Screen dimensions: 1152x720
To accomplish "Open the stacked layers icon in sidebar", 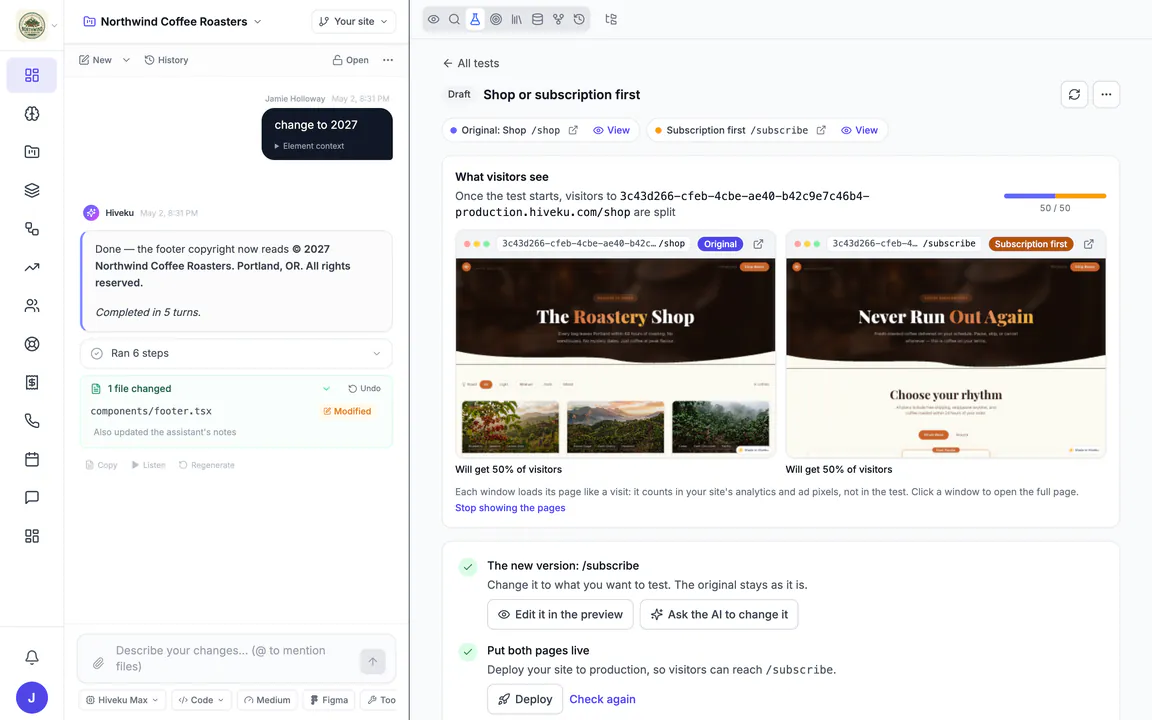I will pos(32,190).
